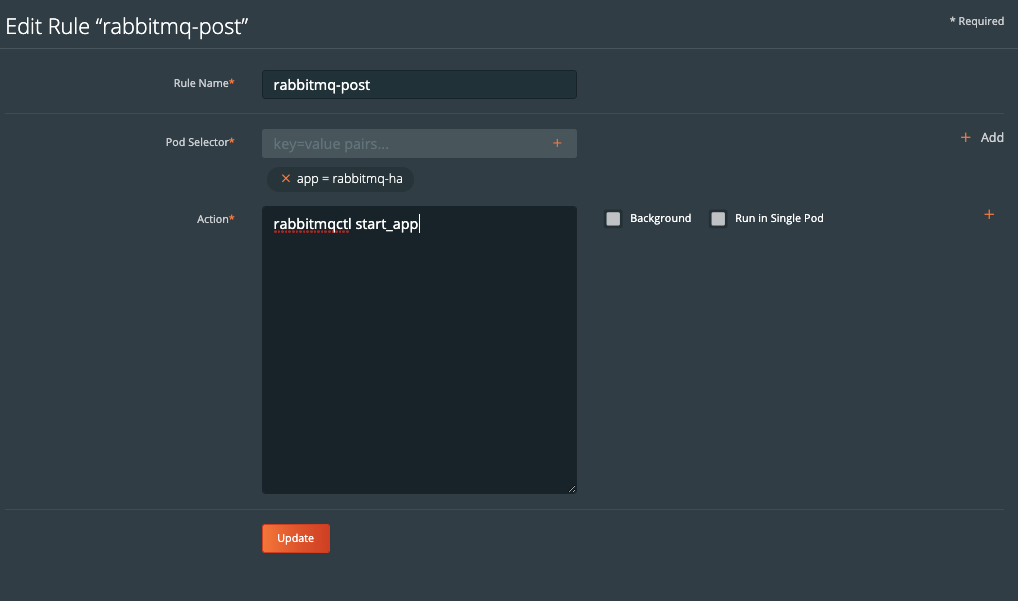Click the Rule Name input field

418,85
